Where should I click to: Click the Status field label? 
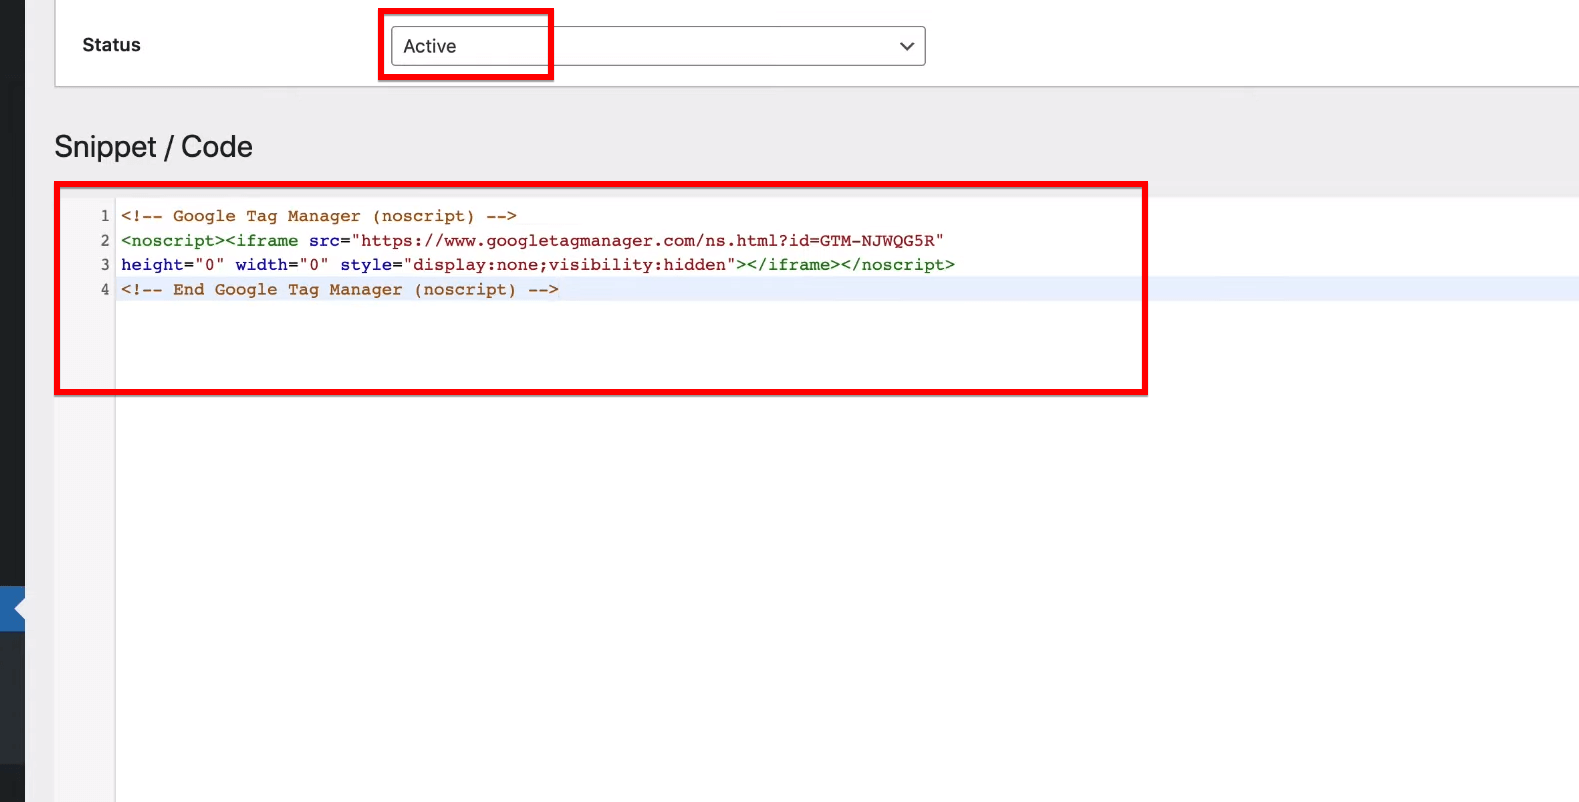[111, 45]
